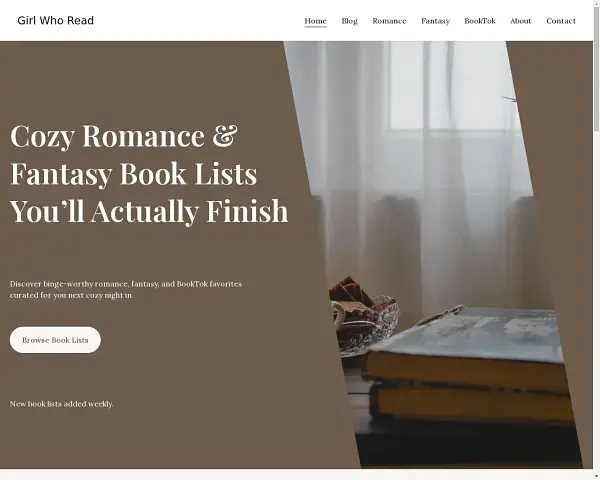Open the BookTok section

[x=480, y=21]
